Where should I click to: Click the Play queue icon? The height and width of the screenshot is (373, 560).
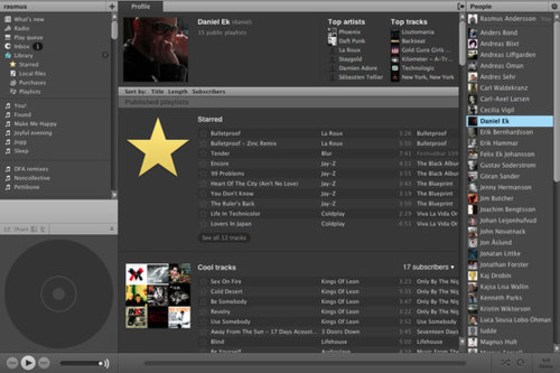coord(8,37)
